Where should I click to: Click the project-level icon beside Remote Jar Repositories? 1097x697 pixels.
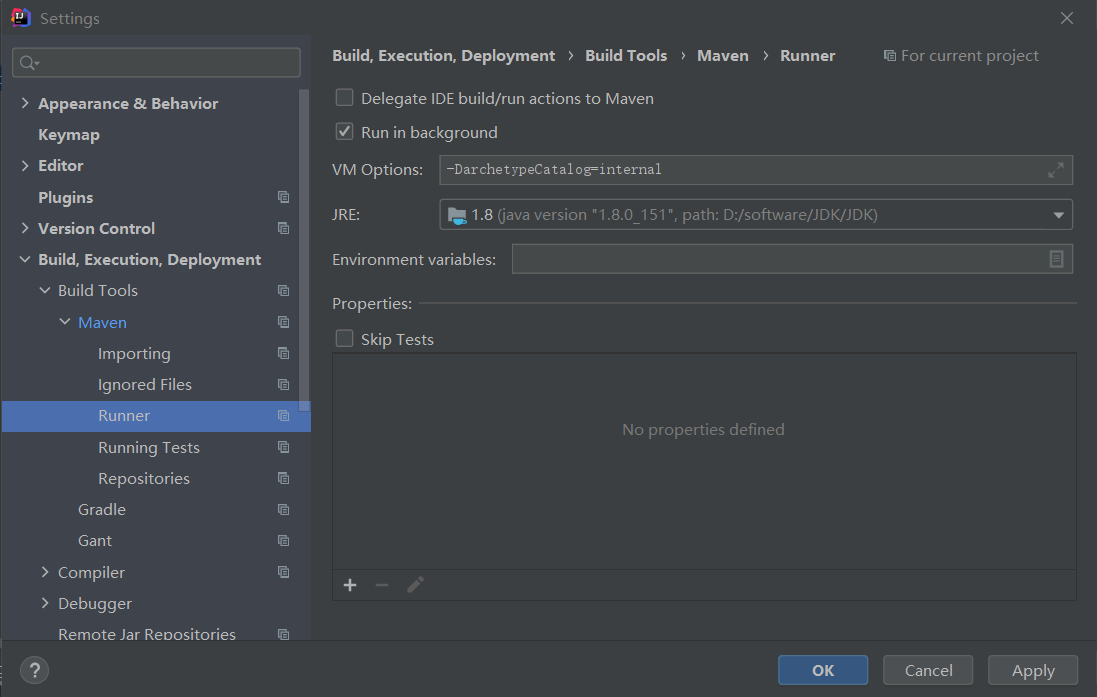tap(283, 634)
